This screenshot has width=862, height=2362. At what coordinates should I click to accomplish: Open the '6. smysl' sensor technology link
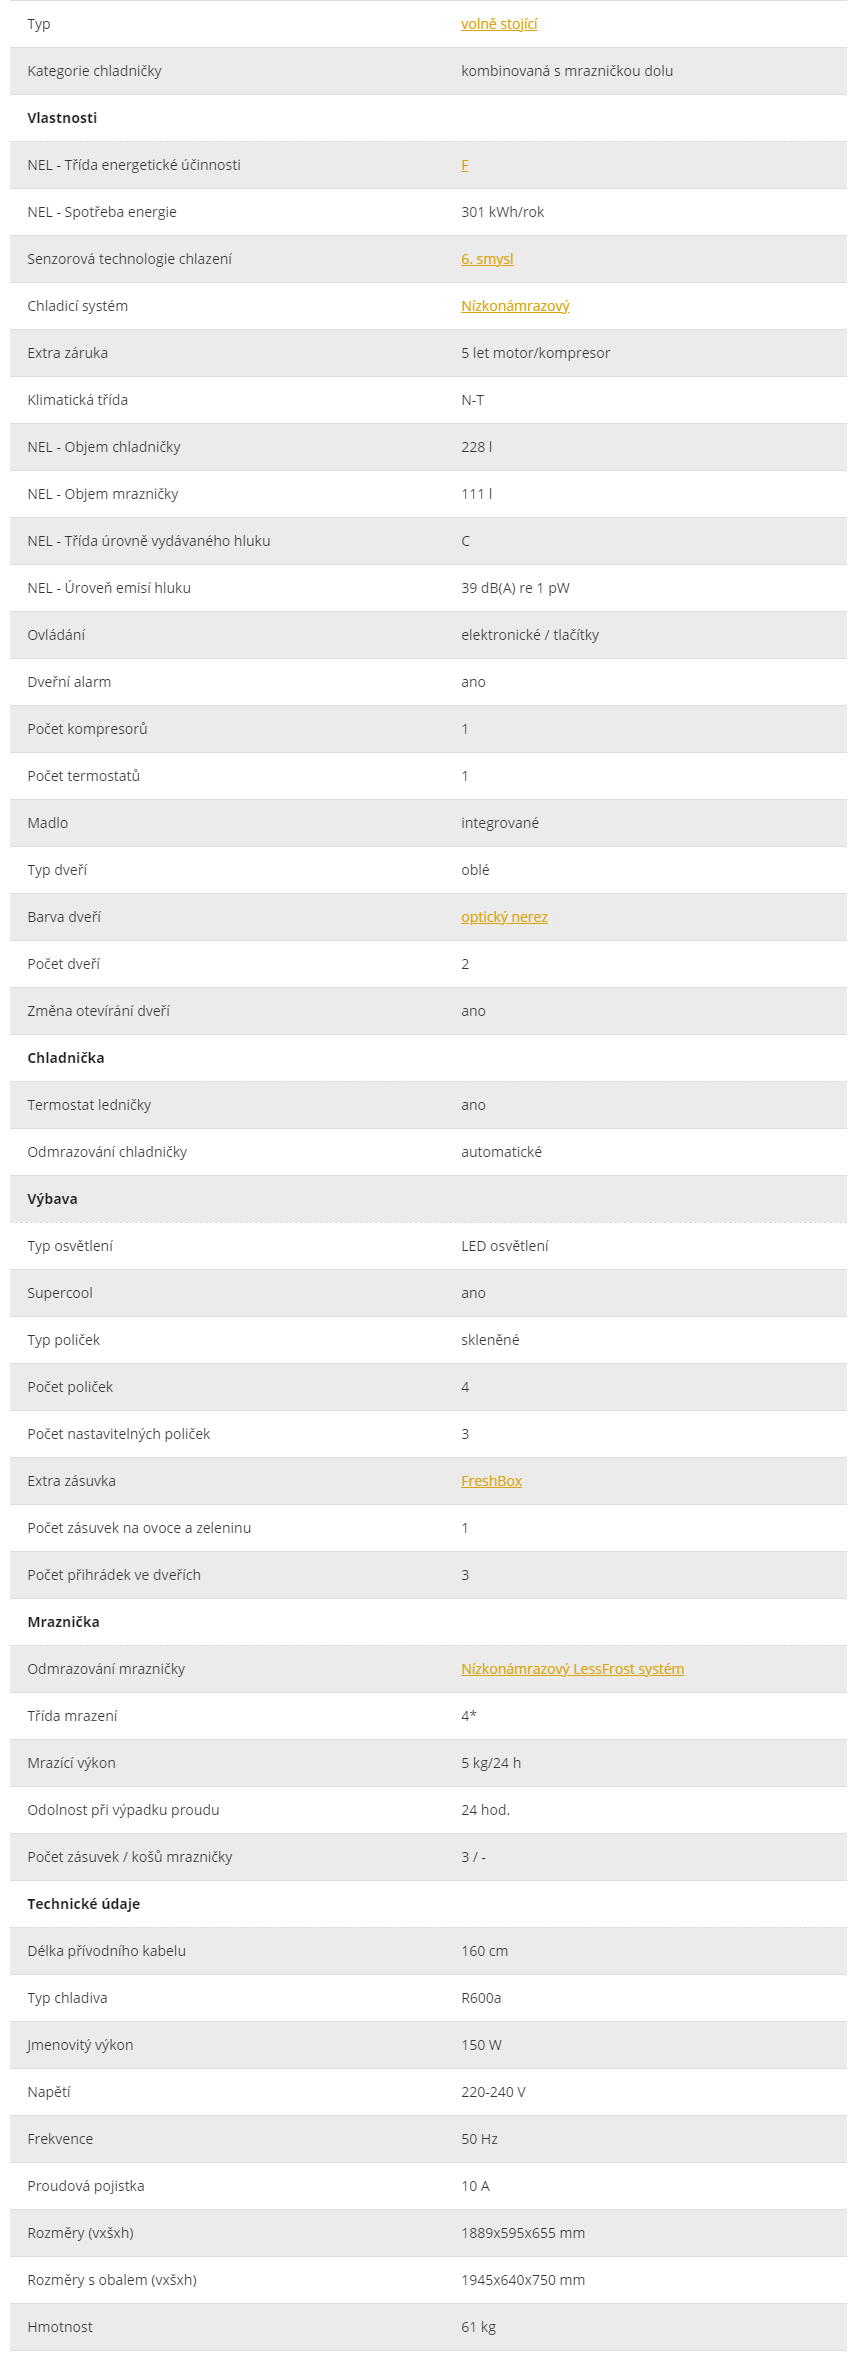click(487, 259)
